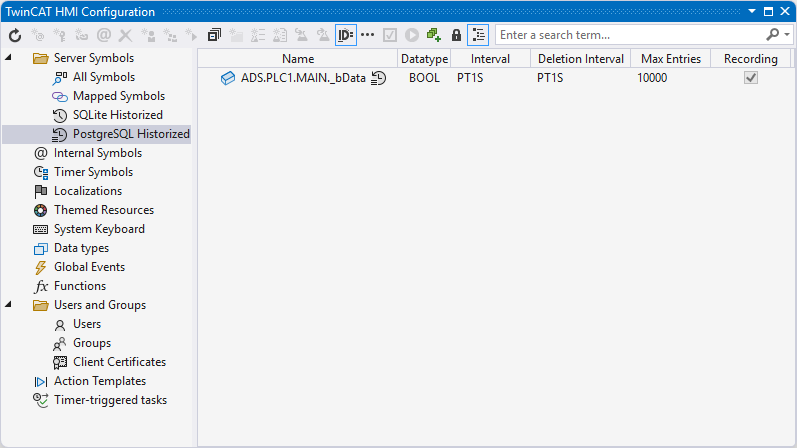Open All Symbols in tree
Viewport: 797px width, 448px height.
[104, 77]
